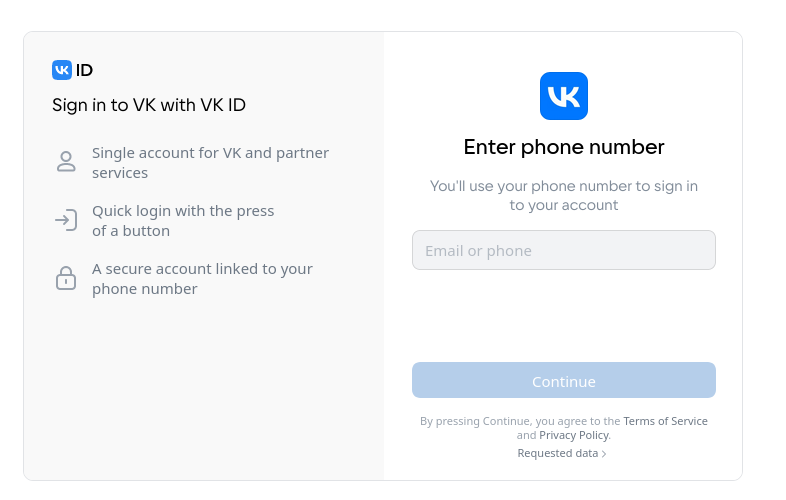Click the Sign in to VK with VK ID title
Screen dimensions: 786x500
point(149,105)
